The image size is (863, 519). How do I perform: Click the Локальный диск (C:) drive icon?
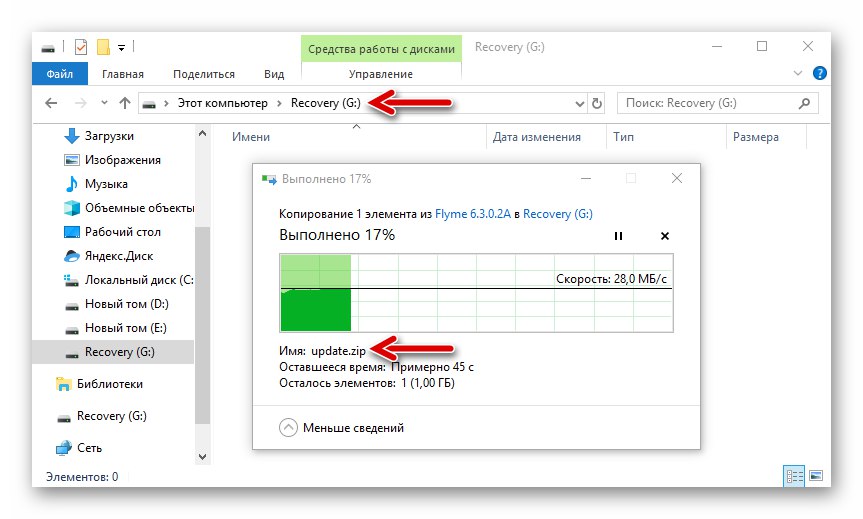pos(72,281)
